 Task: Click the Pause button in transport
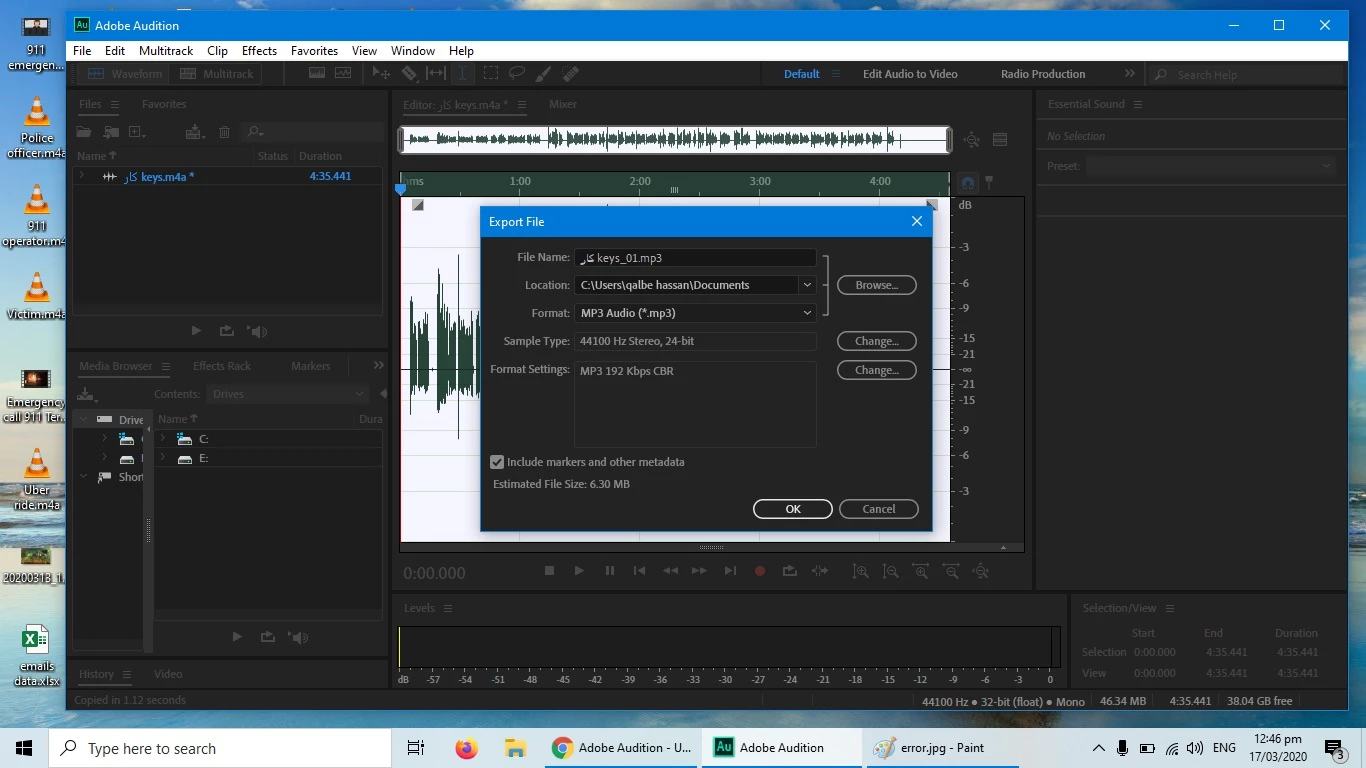(x=609, y=571)
